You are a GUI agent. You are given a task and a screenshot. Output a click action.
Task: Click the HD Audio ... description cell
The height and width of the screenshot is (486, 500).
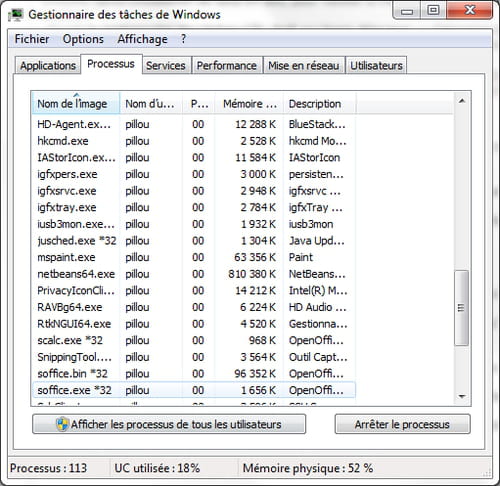(318, 307)
